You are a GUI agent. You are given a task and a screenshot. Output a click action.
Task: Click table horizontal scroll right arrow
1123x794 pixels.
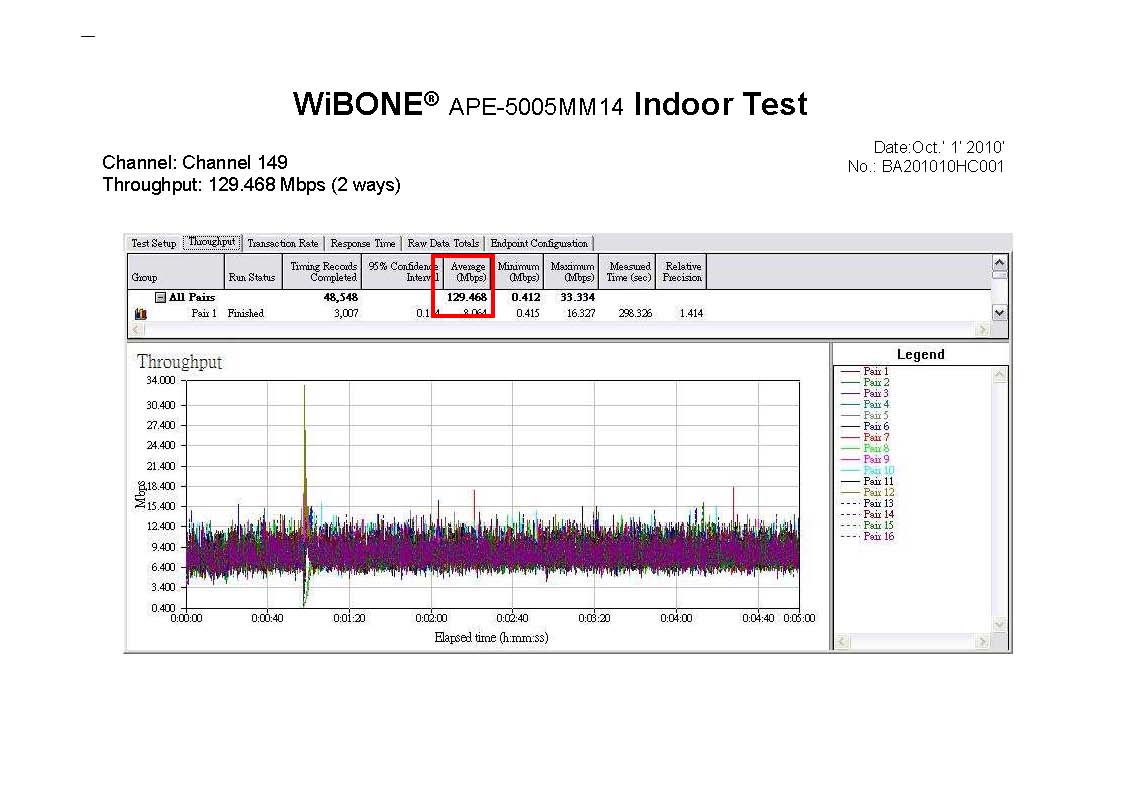click(x=983, y=329)
